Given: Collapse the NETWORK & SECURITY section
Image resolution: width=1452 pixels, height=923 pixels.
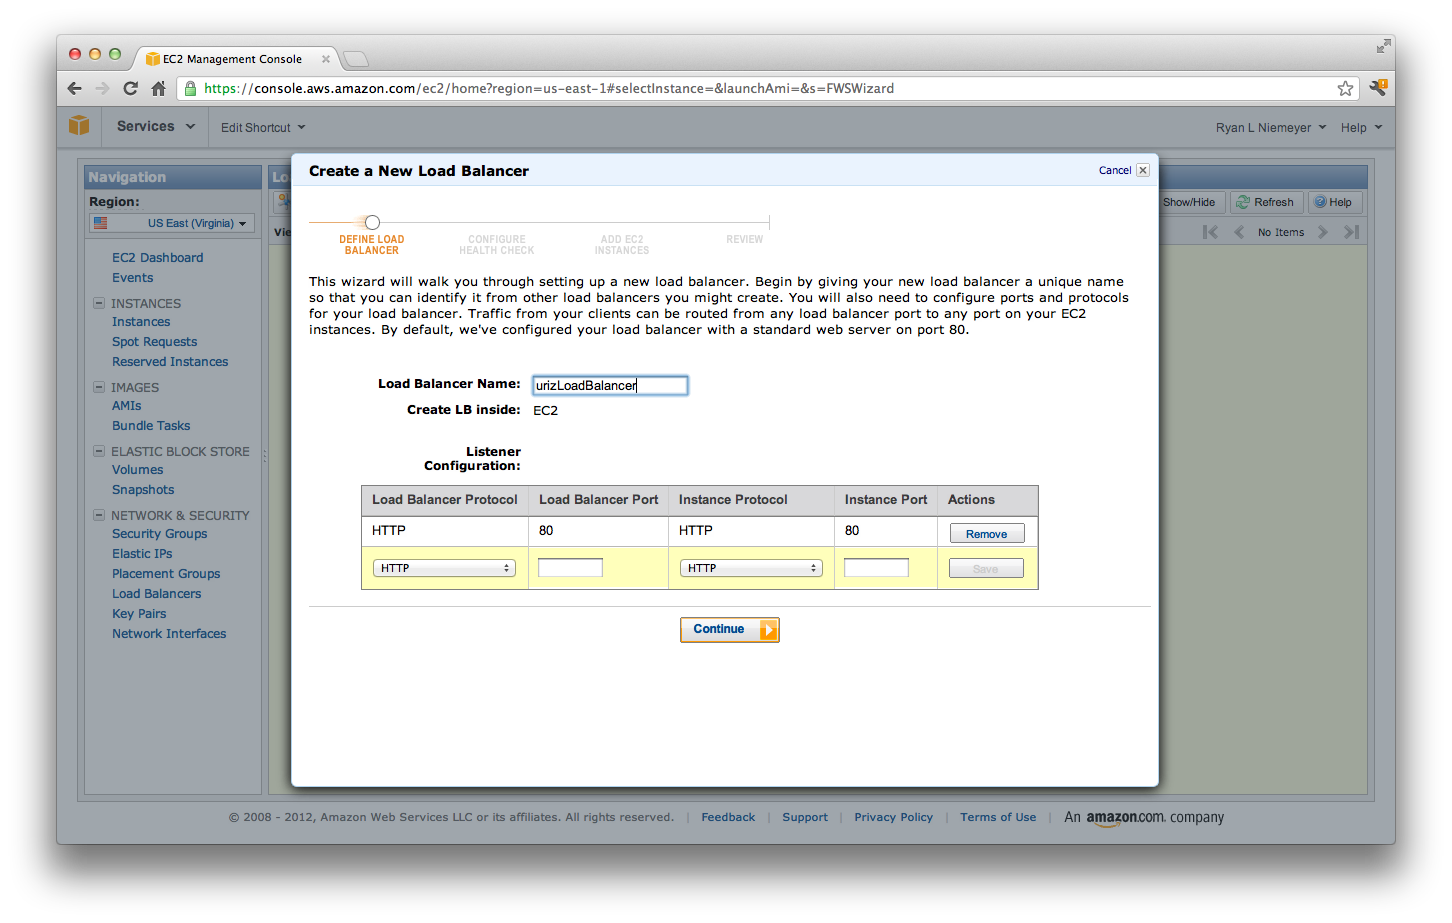Looking at the screenshot, I should pyautogui.click(x=99, y=515).
